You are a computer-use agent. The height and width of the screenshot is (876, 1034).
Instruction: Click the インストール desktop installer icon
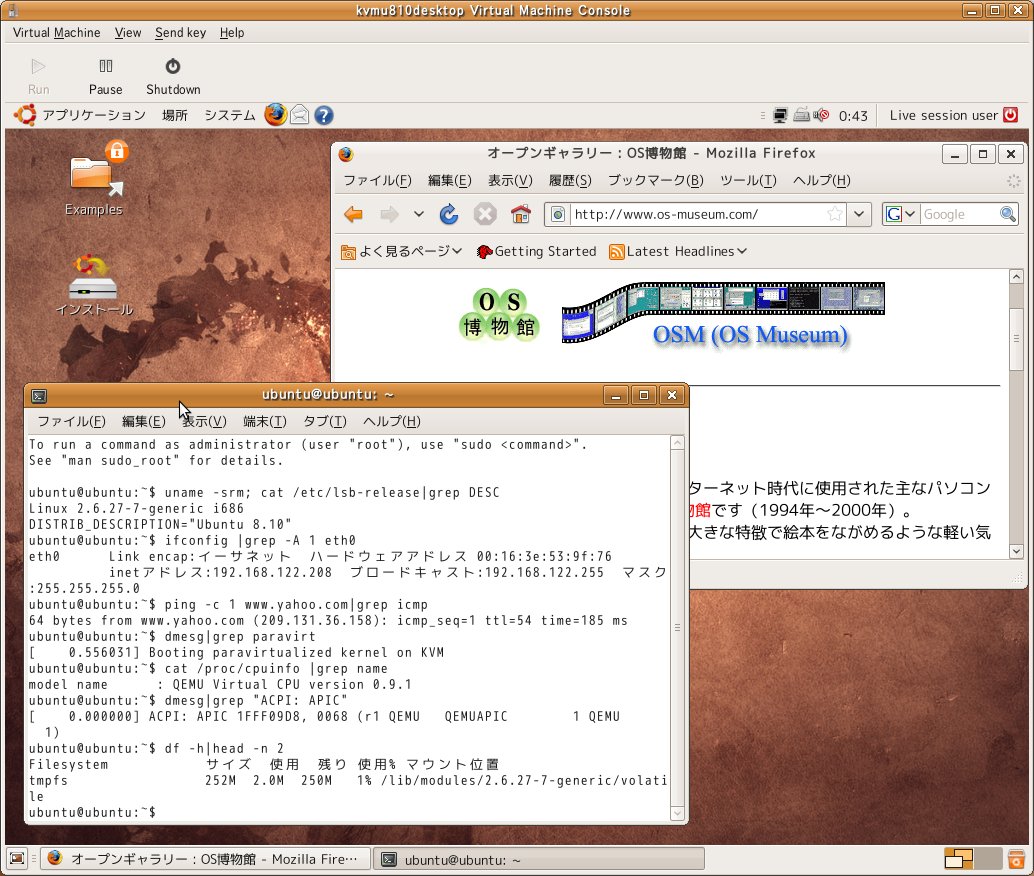pos(94,286)
